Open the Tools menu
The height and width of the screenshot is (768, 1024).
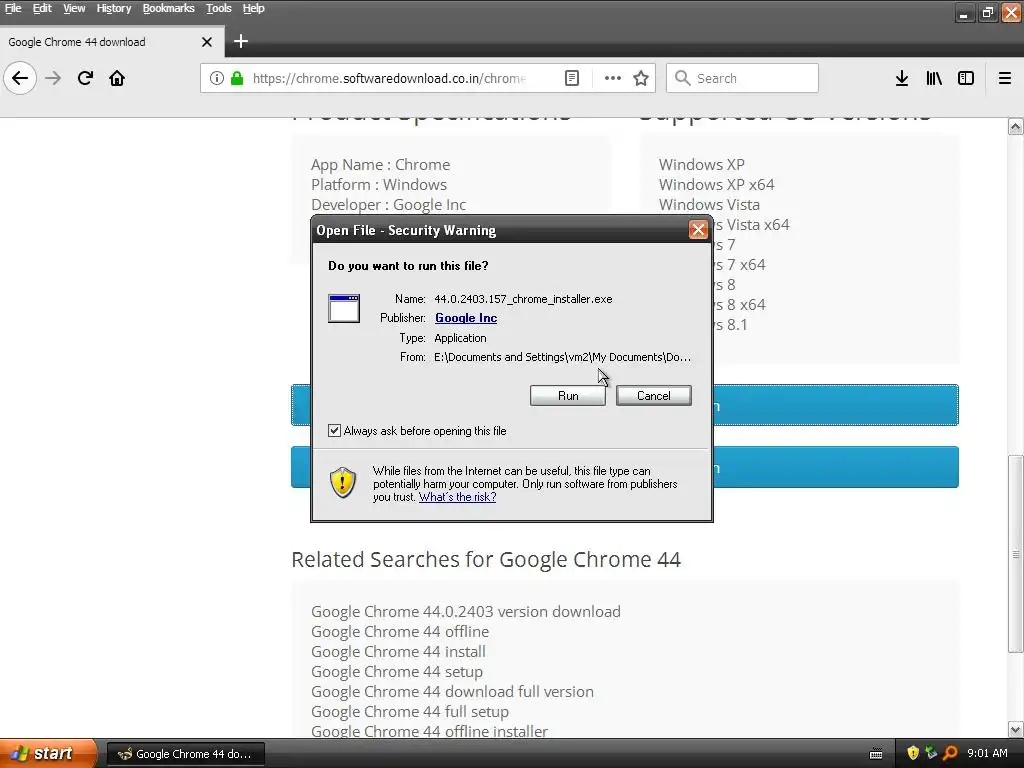[219, 8]
